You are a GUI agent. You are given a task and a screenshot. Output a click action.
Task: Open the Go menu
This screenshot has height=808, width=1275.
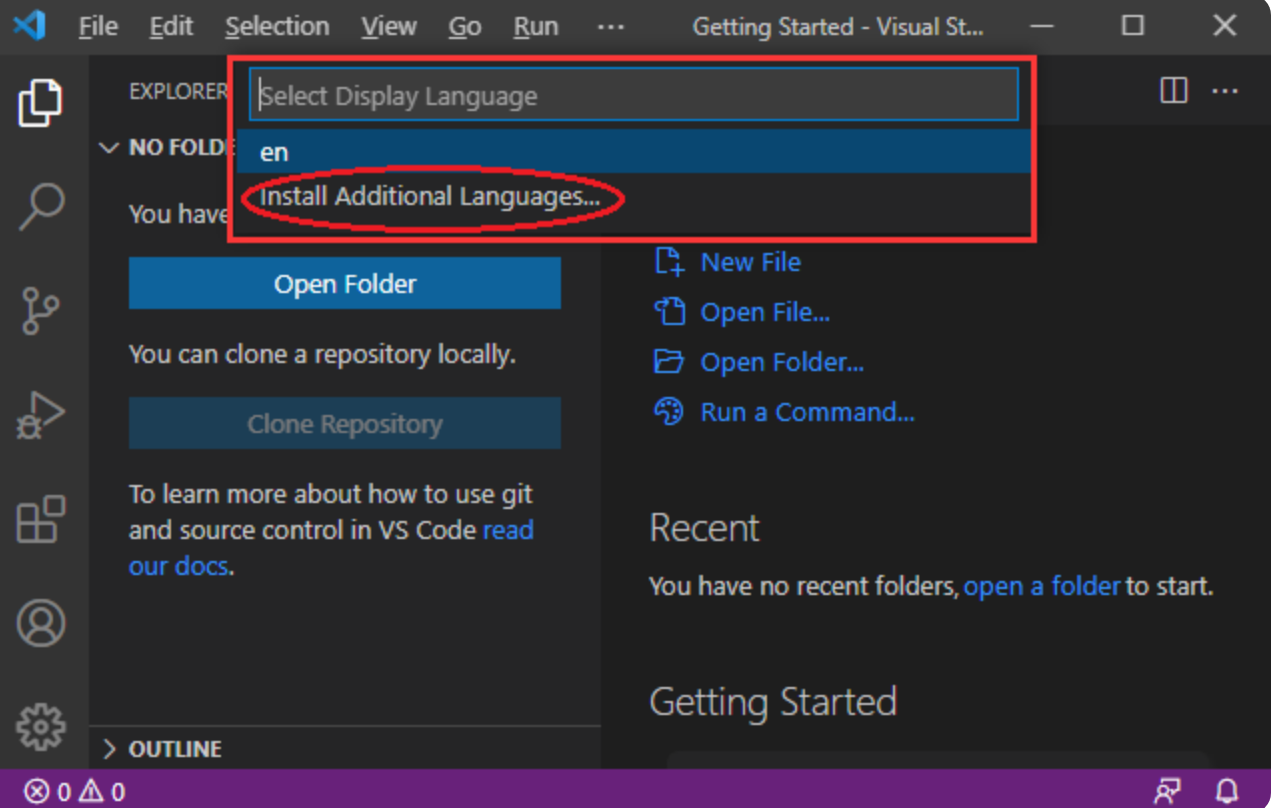pyautogui.click(x=465, y=26)
